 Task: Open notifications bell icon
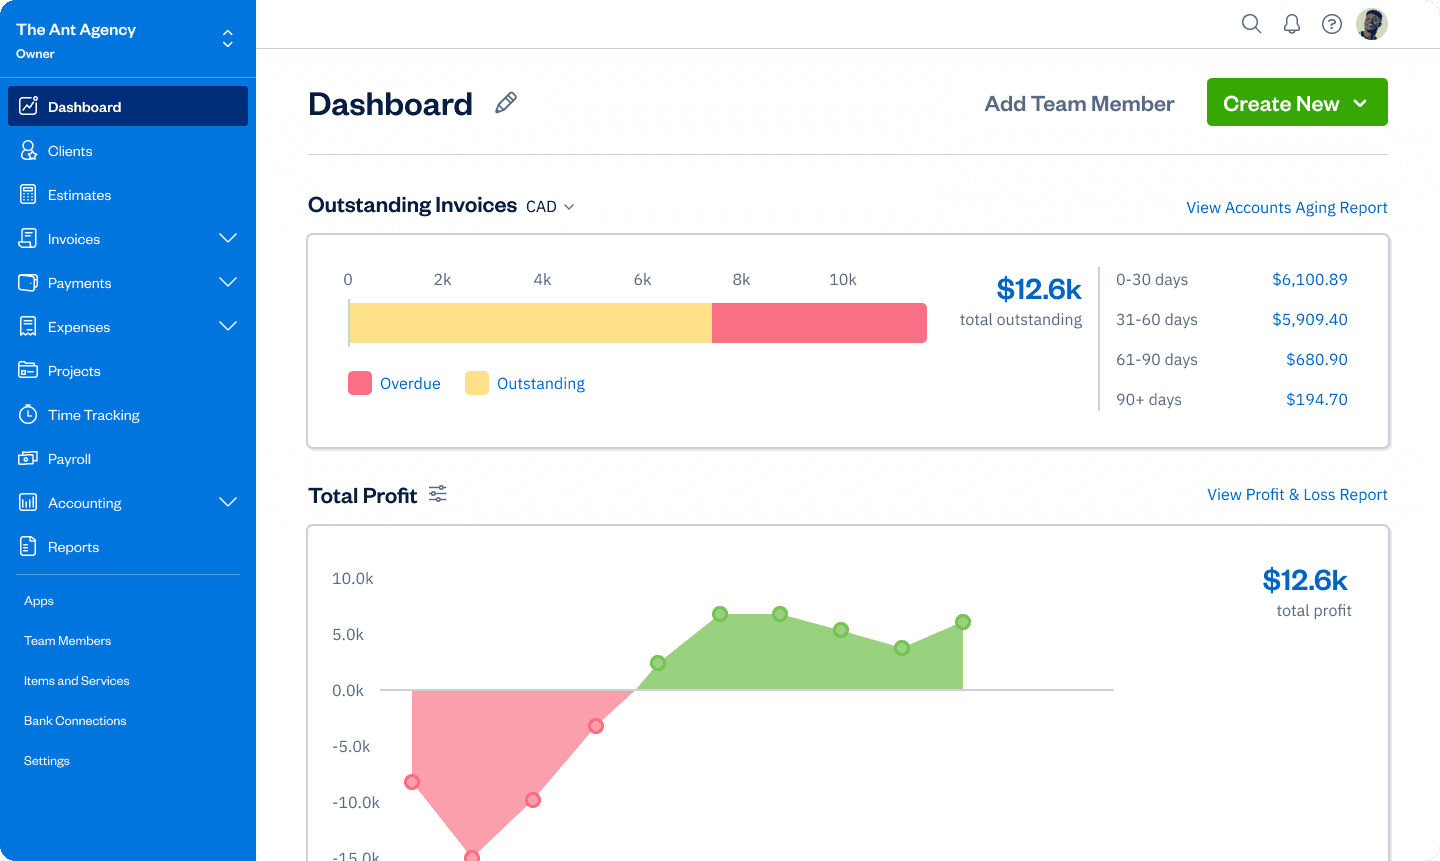click(x=1292, y=24)
